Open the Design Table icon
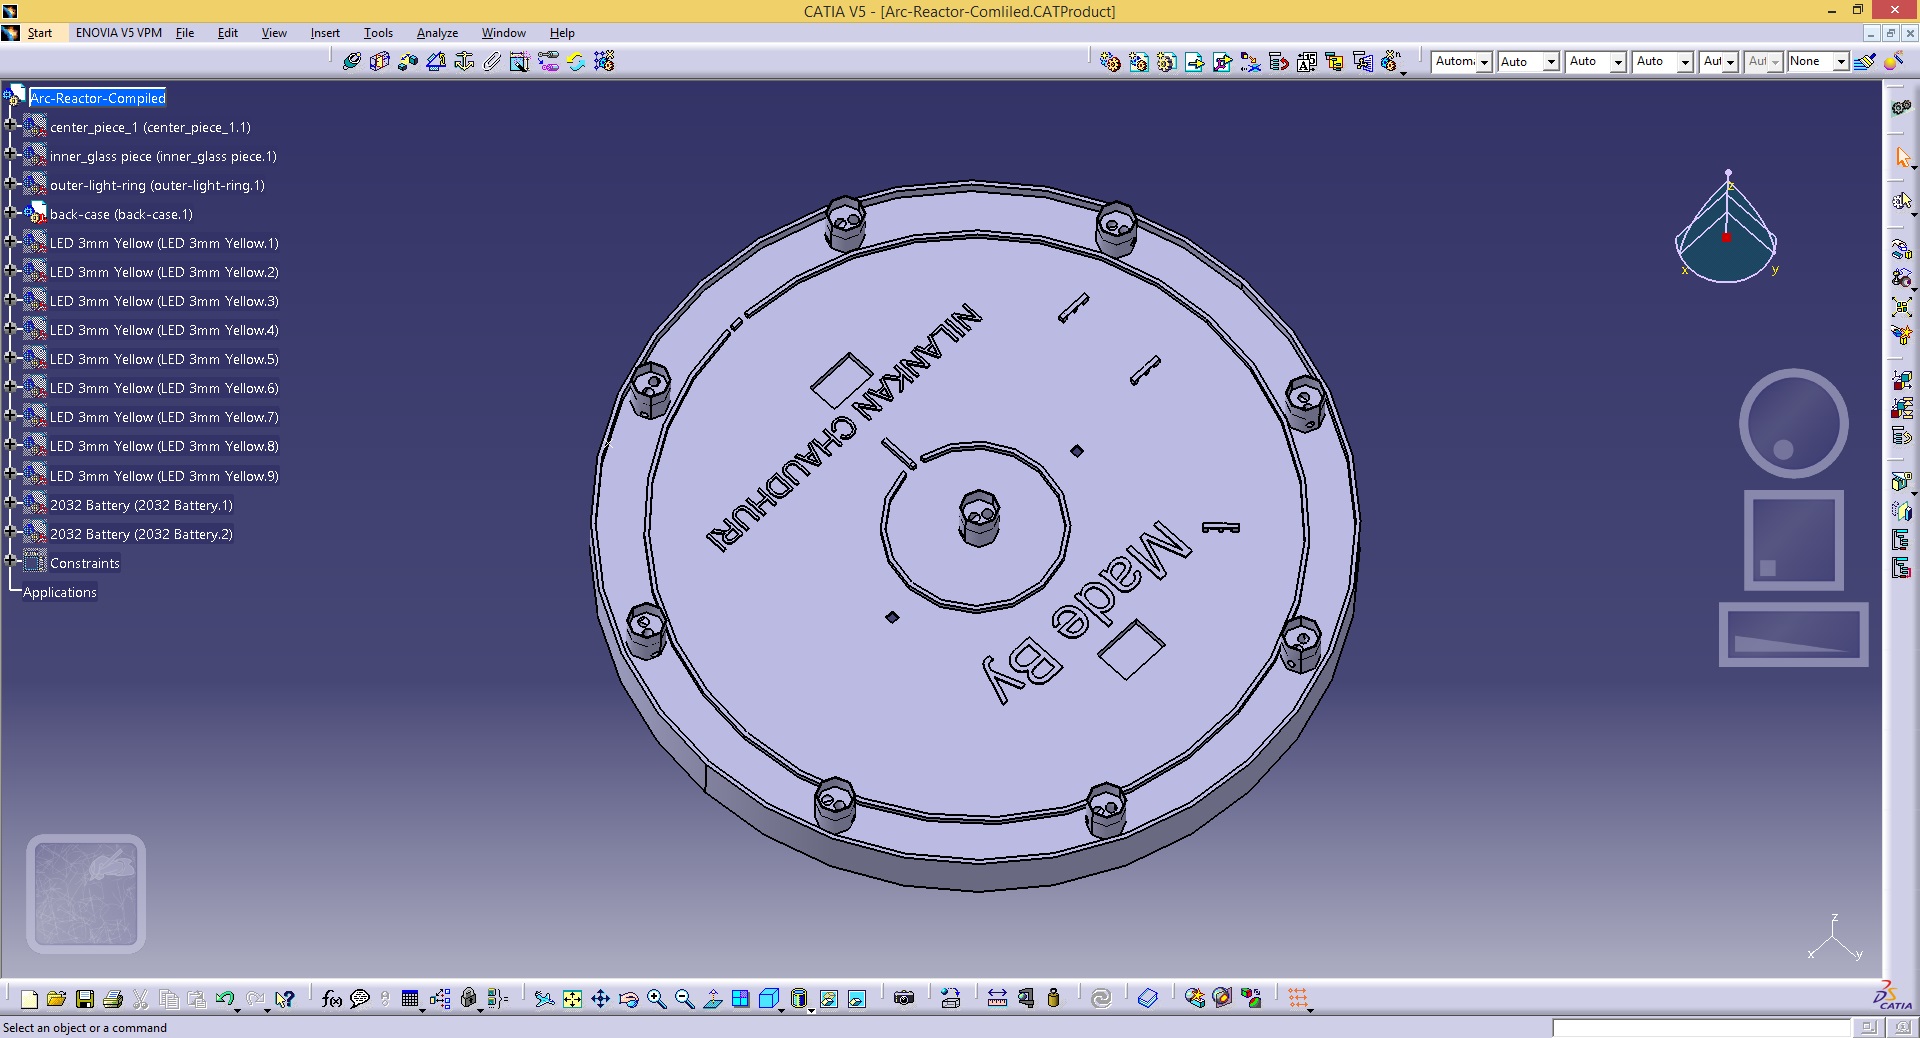1920x1038 pixels. click(410, 998)
